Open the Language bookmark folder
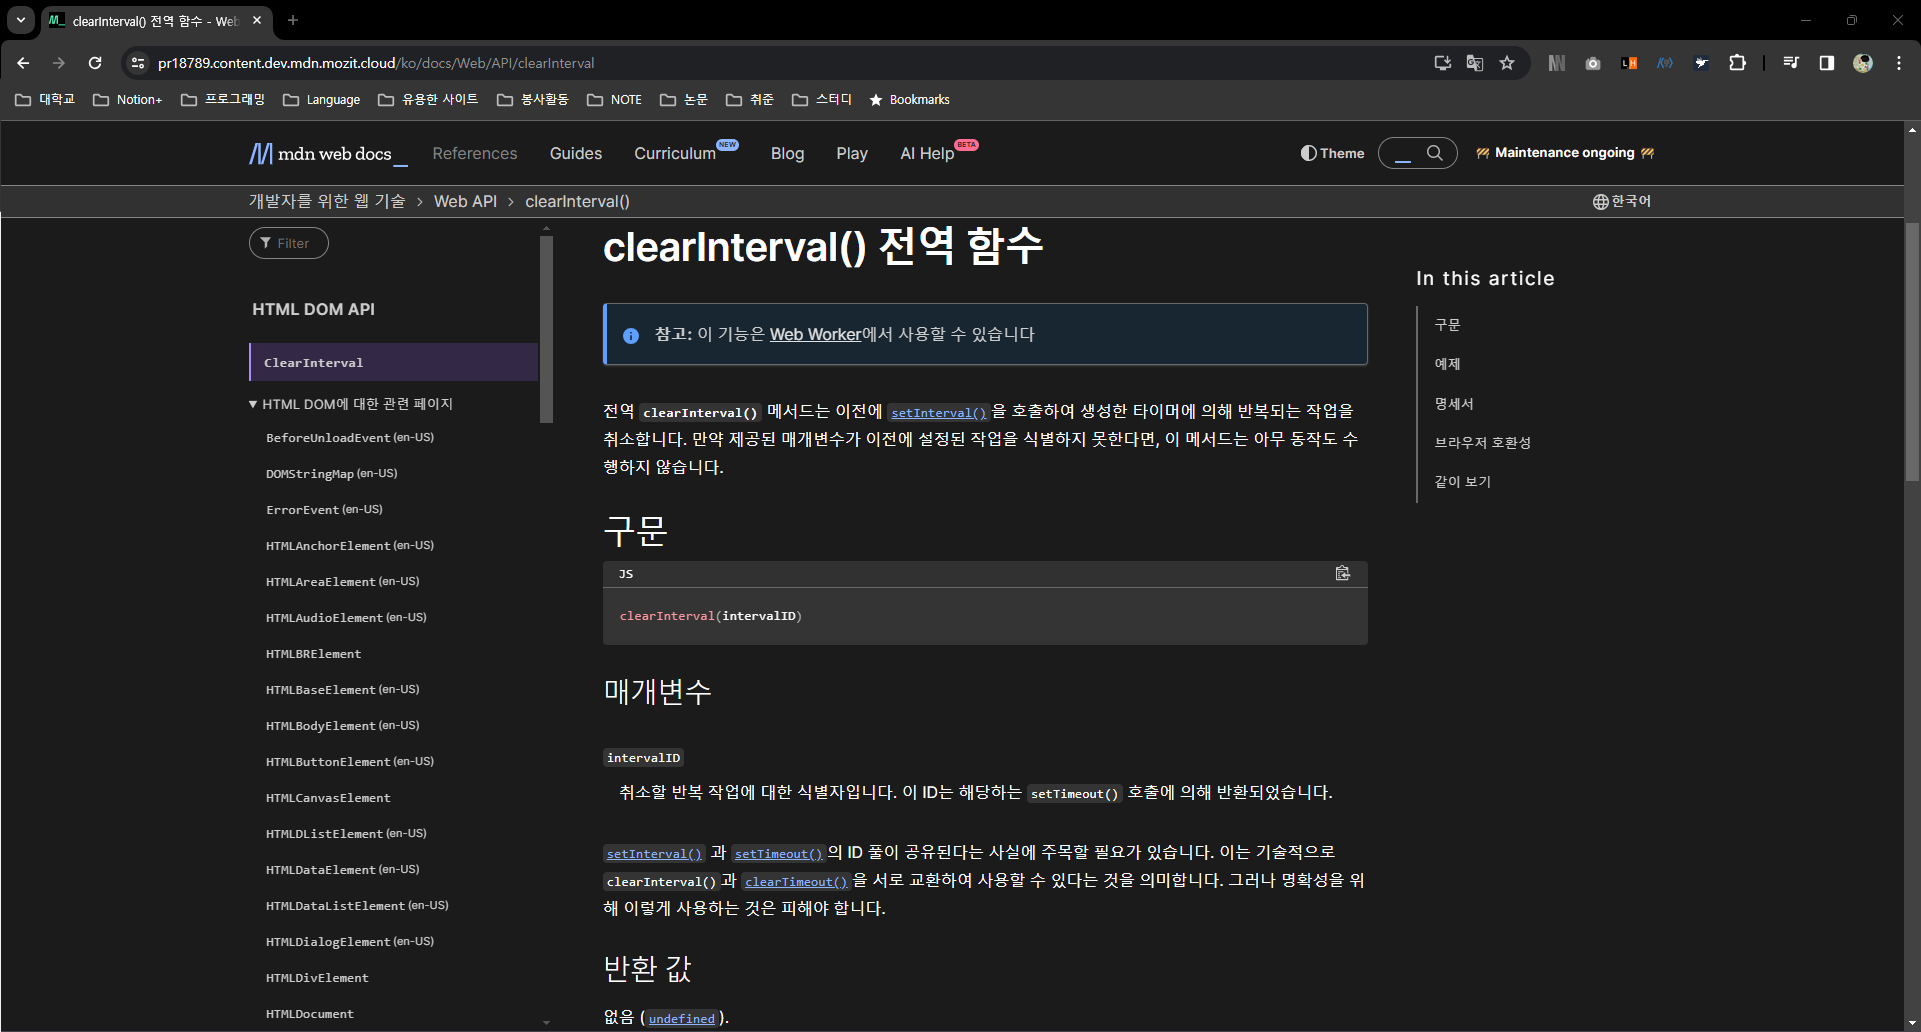This screenshot has height=1032, width=1921. pos(322,99)
